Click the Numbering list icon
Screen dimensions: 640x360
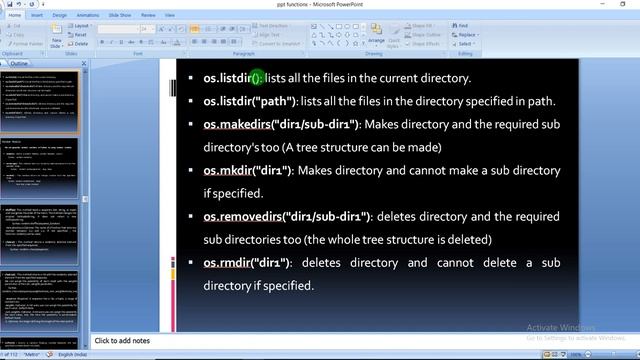click(x=209, y=29)
